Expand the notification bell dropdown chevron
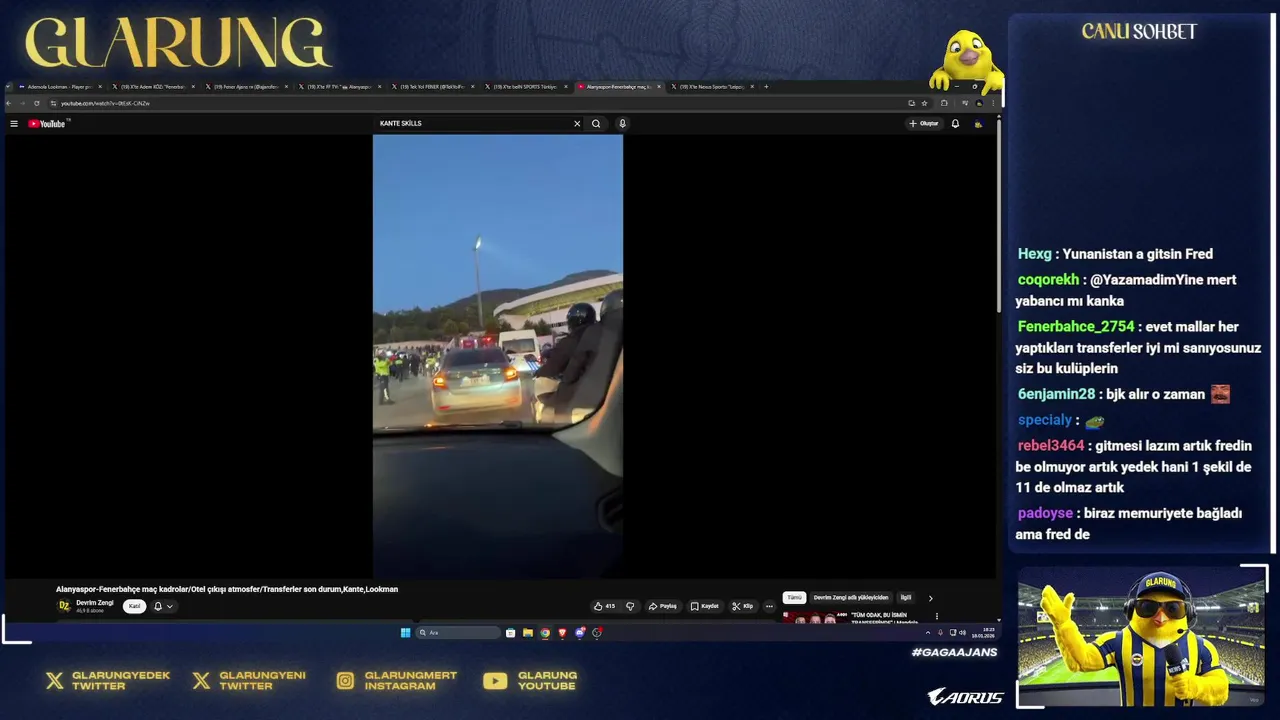The height and width of the screenshot is (720, 1280). (x=169, y=606)
